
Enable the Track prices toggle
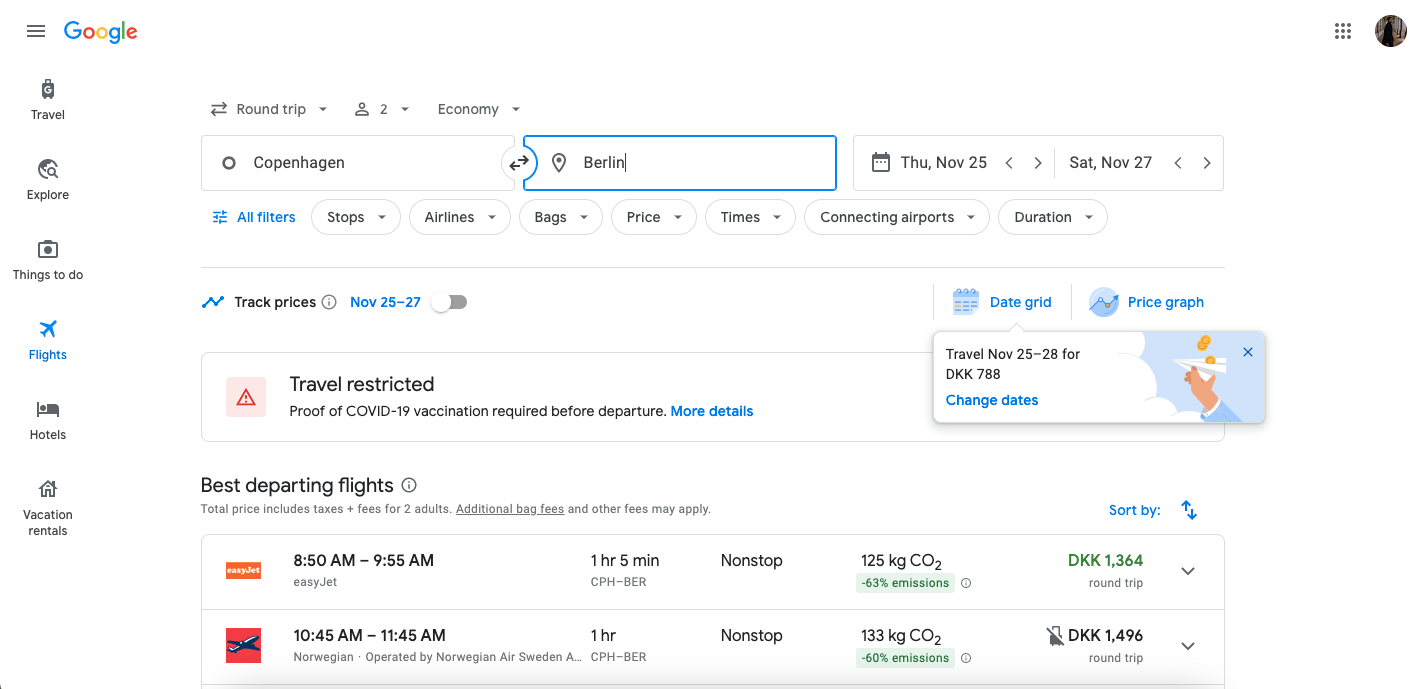[x=449, y=302]
